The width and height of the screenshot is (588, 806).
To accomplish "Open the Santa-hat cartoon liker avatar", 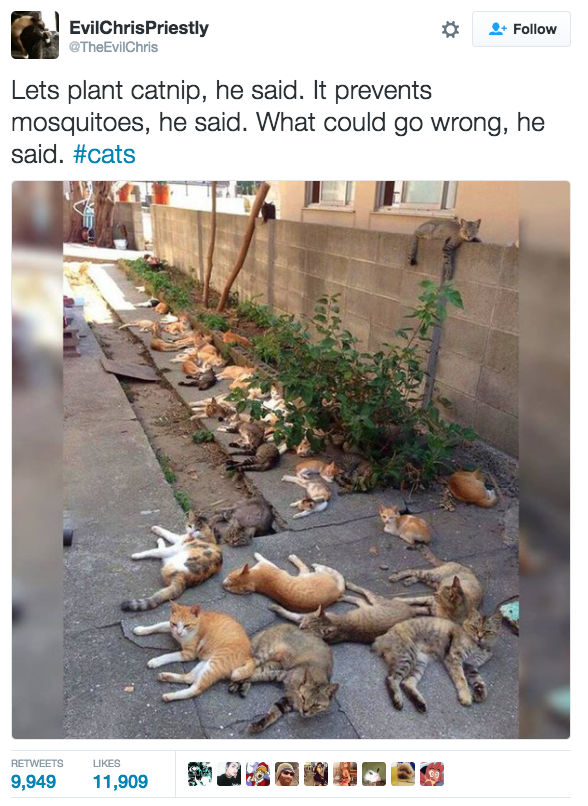I will click(258, 774).
